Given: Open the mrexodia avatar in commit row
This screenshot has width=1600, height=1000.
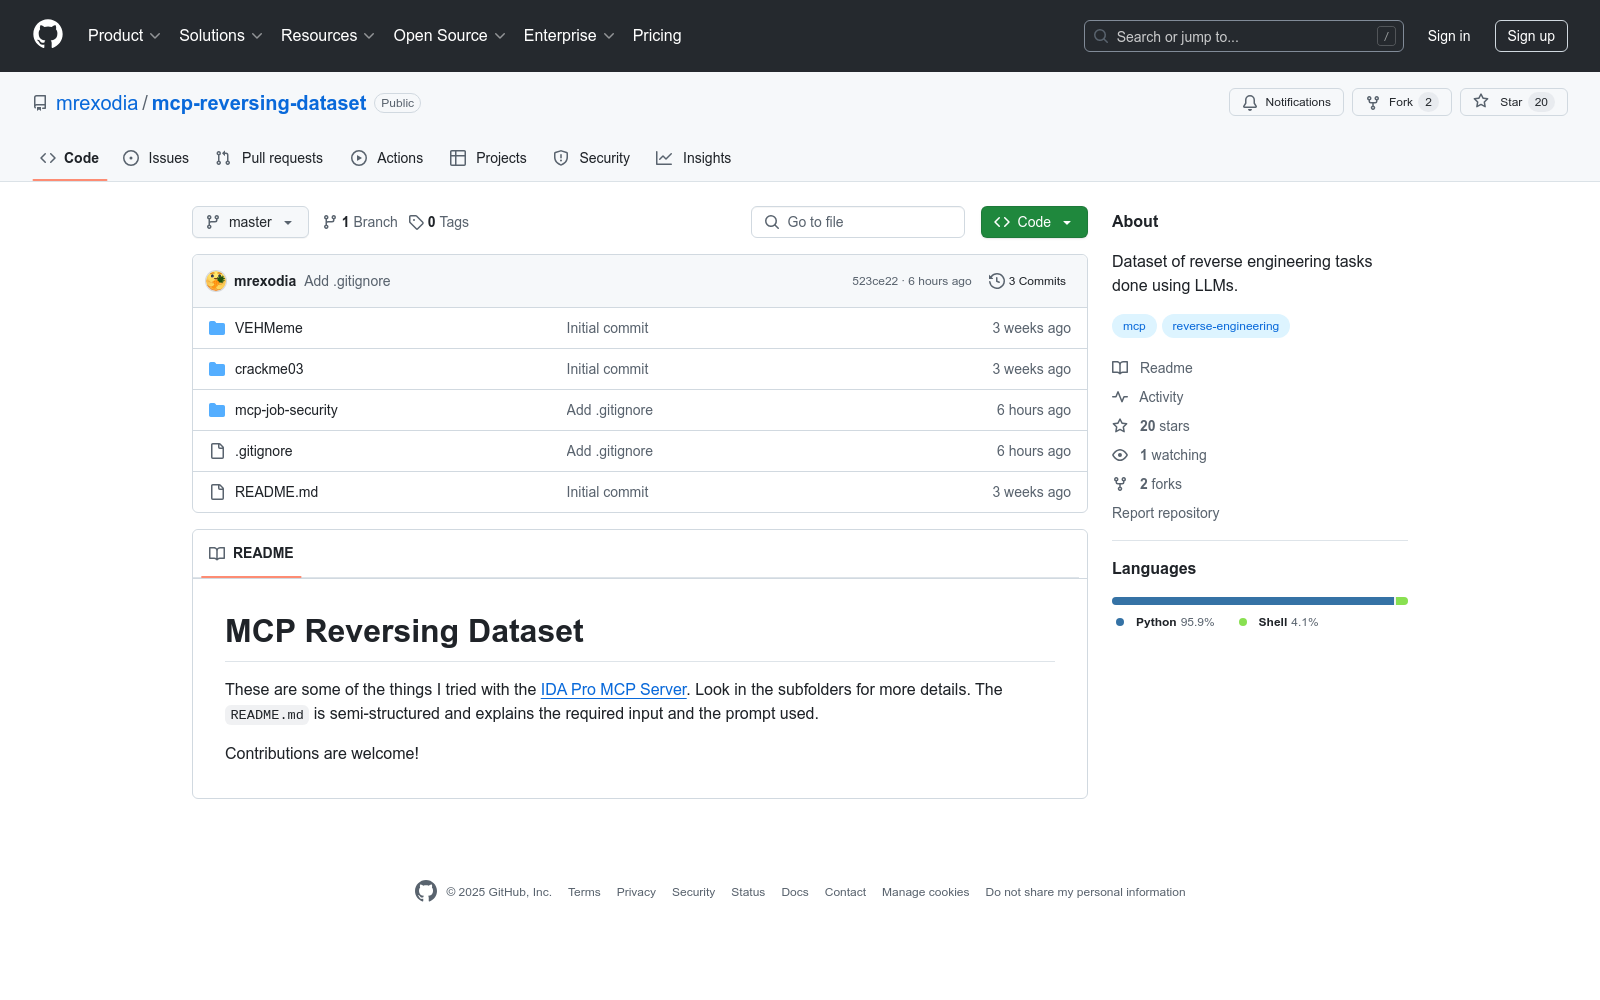Looking at the screenshot, I should 216,281.
